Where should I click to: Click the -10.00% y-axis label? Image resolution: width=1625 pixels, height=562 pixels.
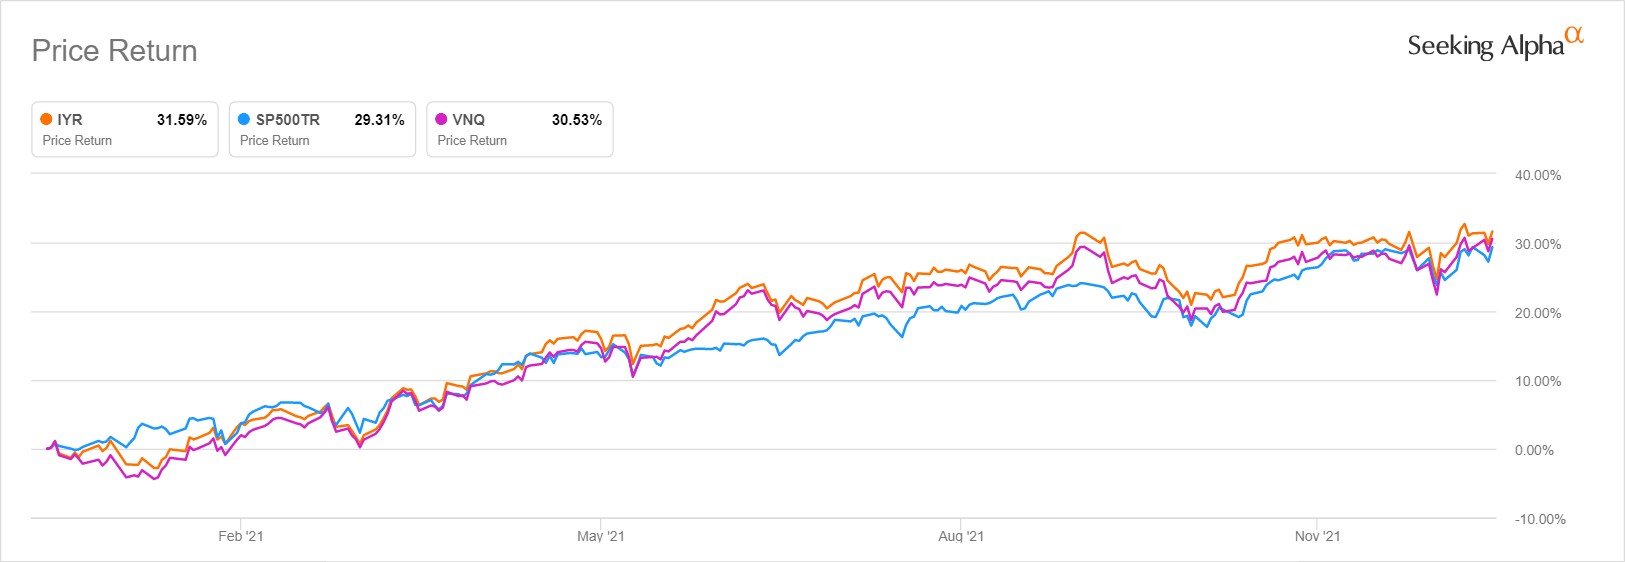tap(1540, 519)
